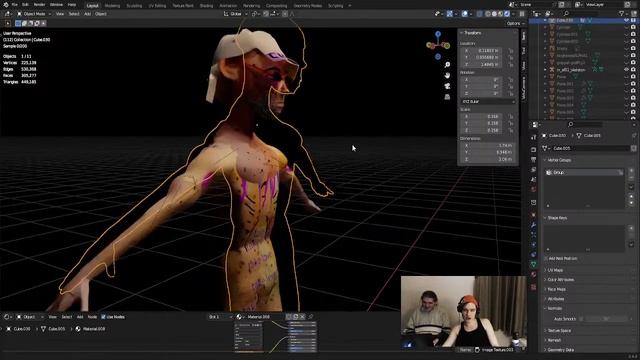Viewport: 640px width, 360px height.
Task: Open the Modifiers wrench properties tab
Action: pyautogui.click(x=533, y=225)
